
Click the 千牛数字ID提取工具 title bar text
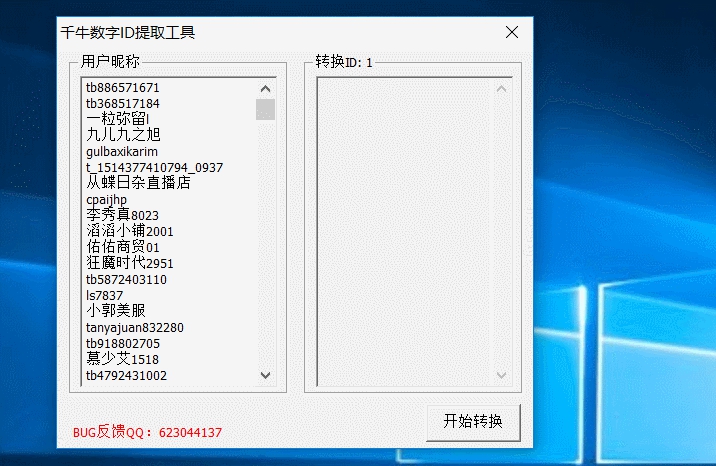click(x=128, y=32)
